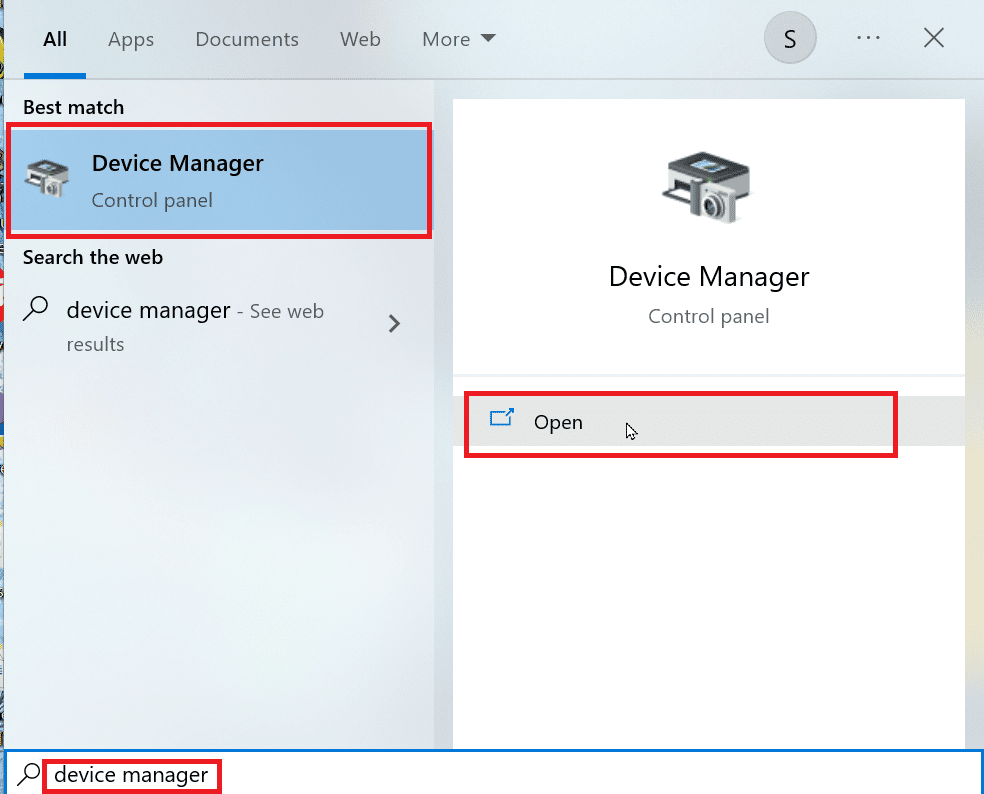Image resolution: width=984 pixels, height=794 pixels.
Task: Close the search panel with the X
Action: (933, 39)
